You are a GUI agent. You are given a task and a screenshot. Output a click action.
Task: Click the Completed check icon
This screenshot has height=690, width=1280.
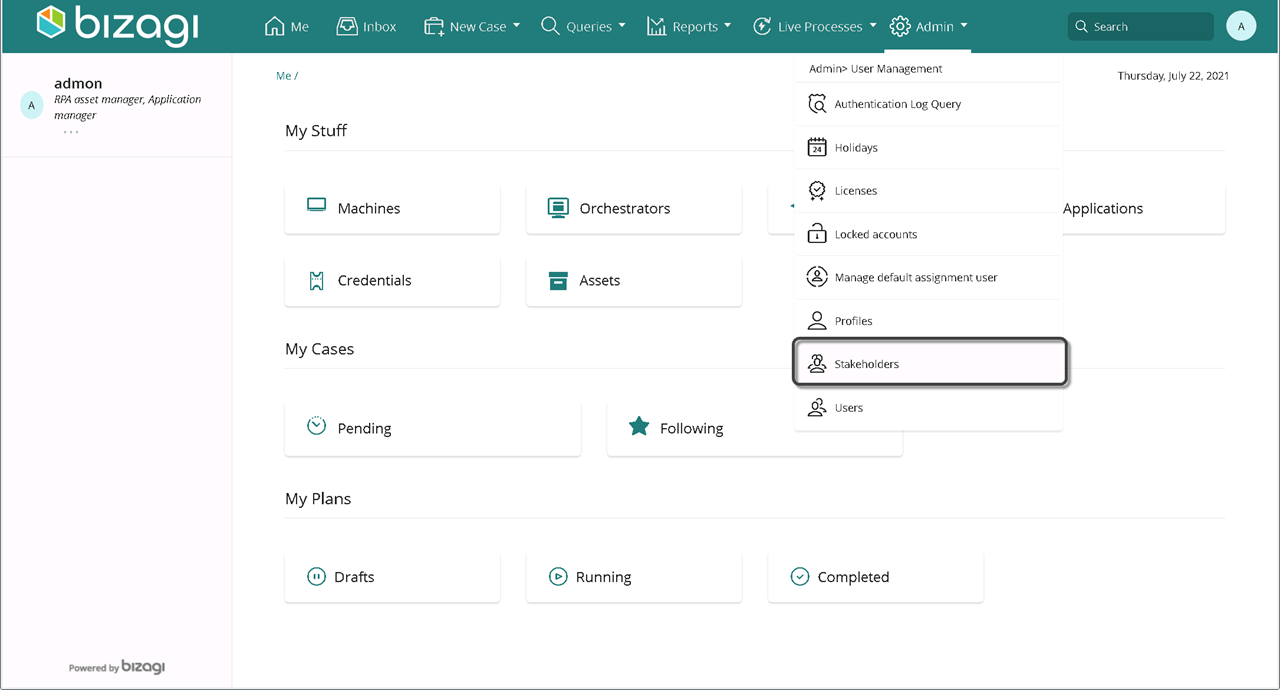[800, 576]
